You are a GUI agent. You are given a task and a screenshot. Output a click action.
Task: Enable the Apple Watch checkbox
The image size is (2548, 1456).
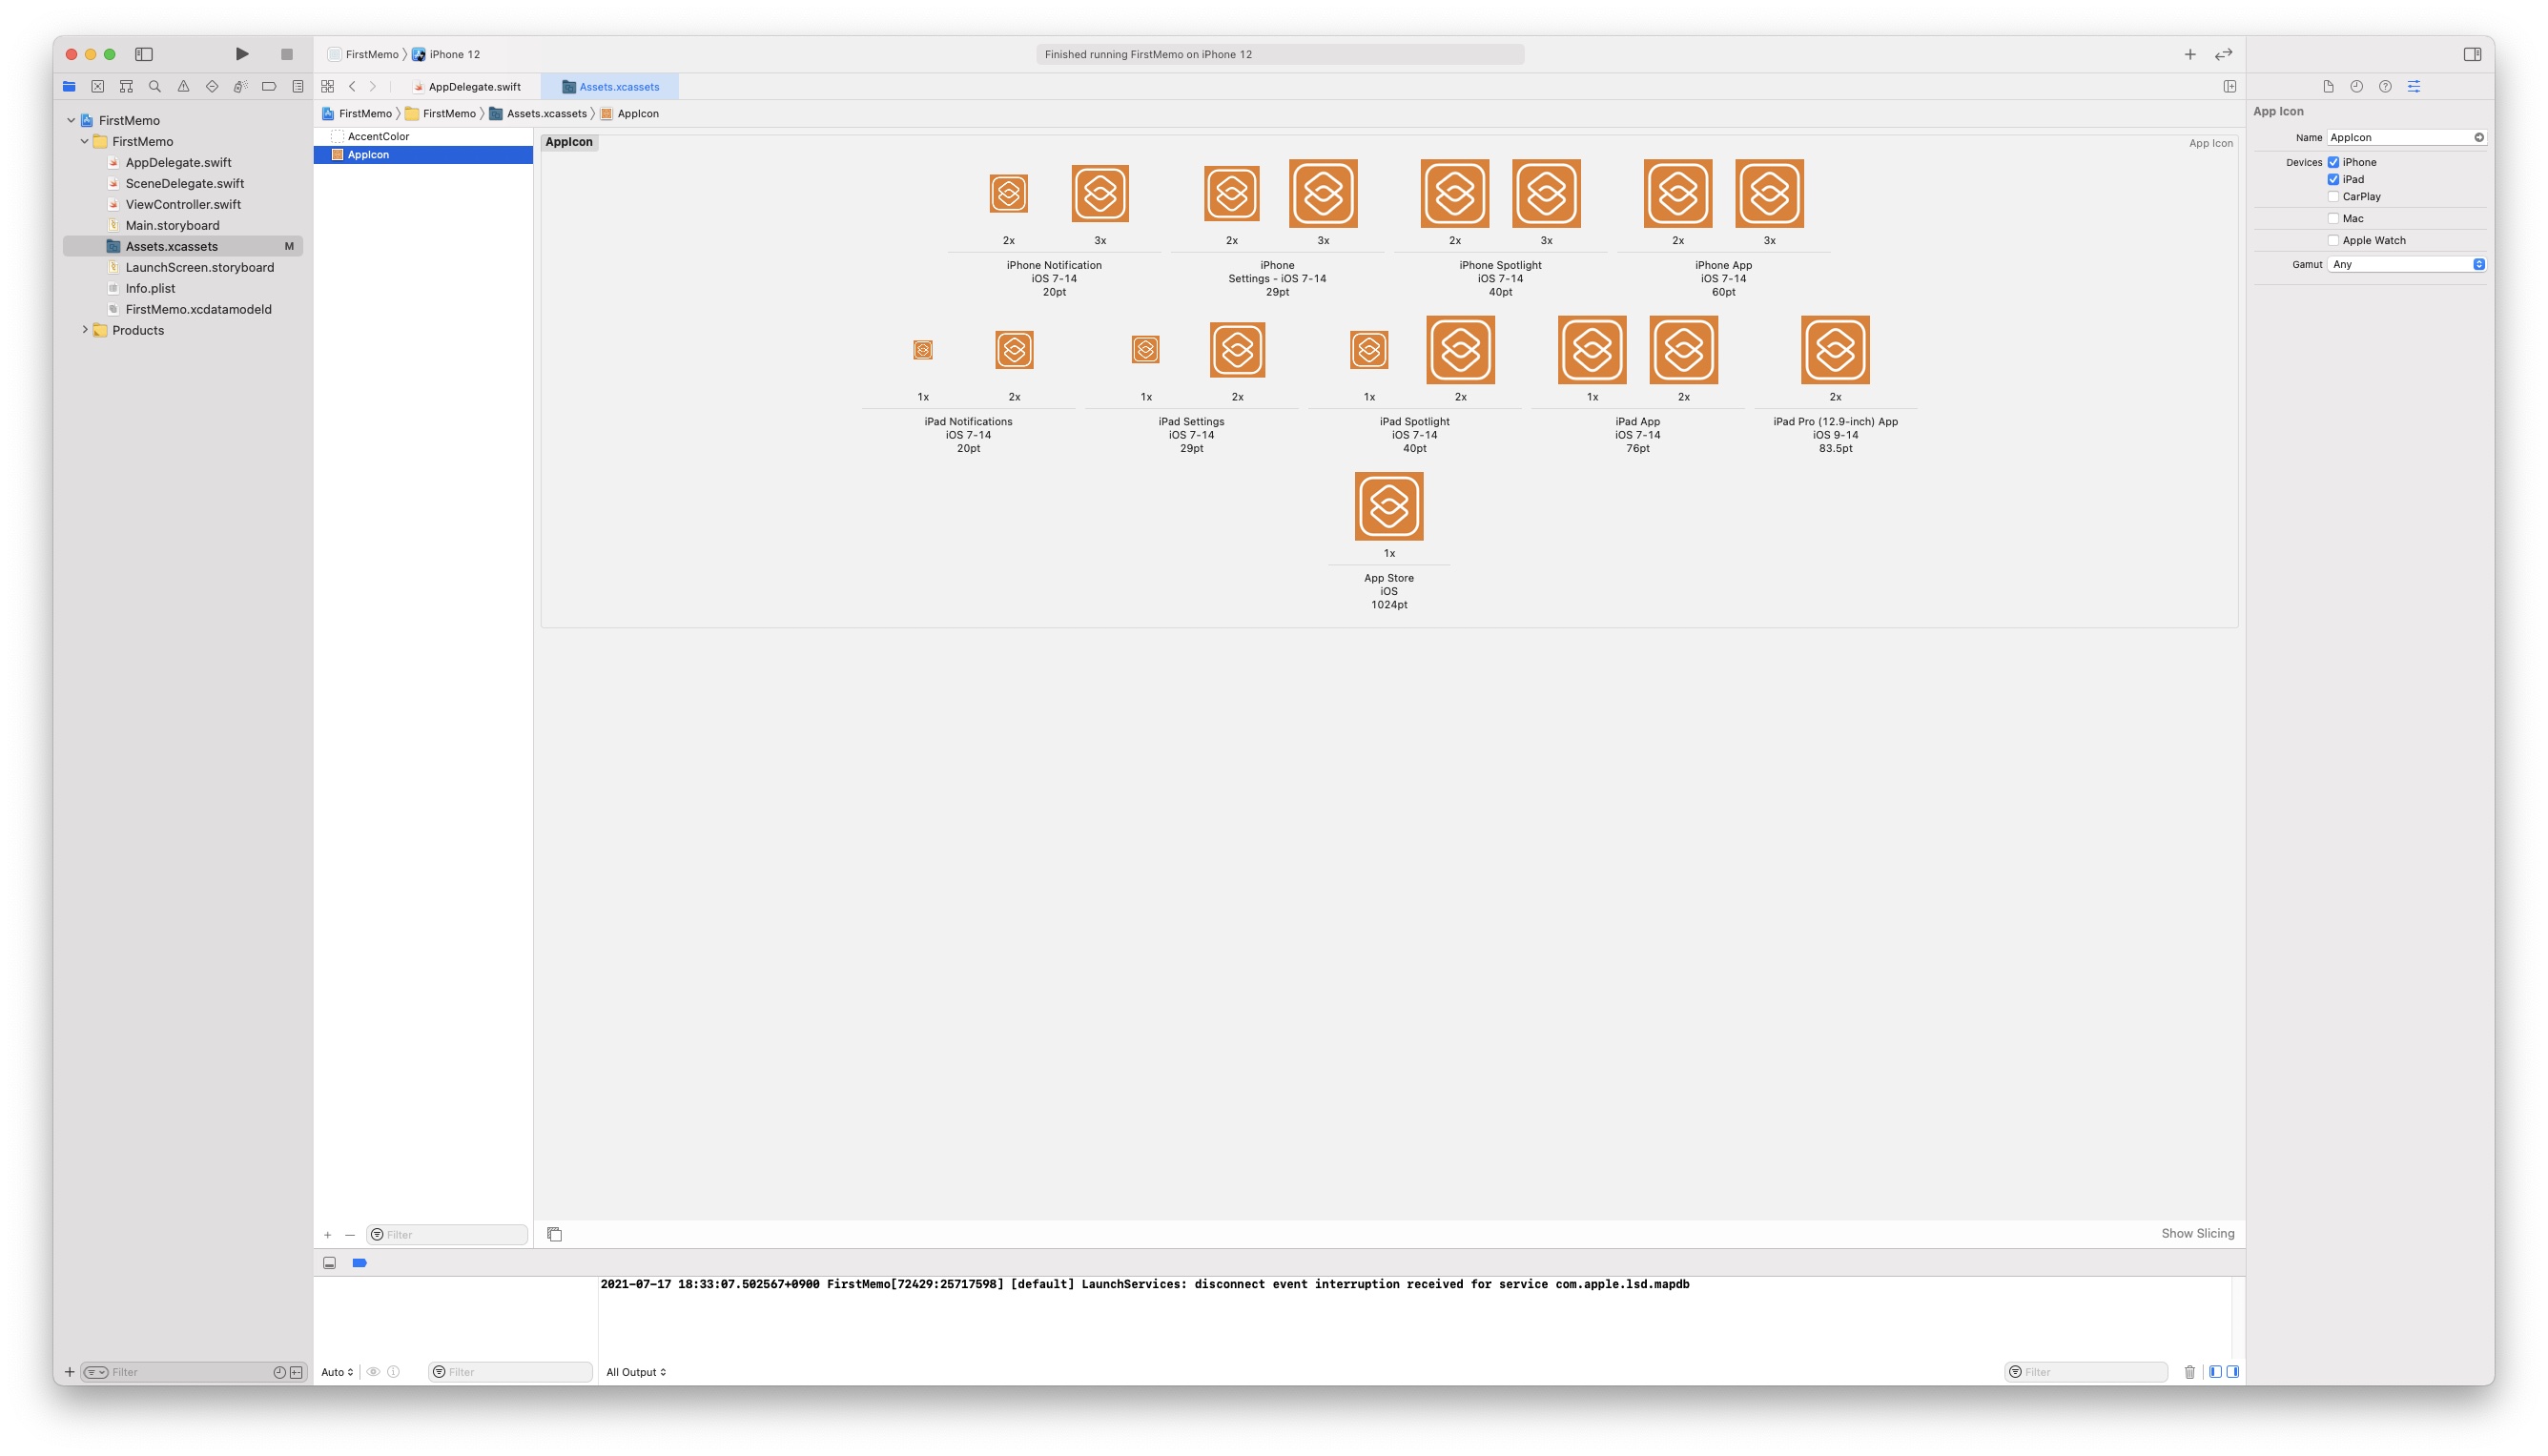2333,241
